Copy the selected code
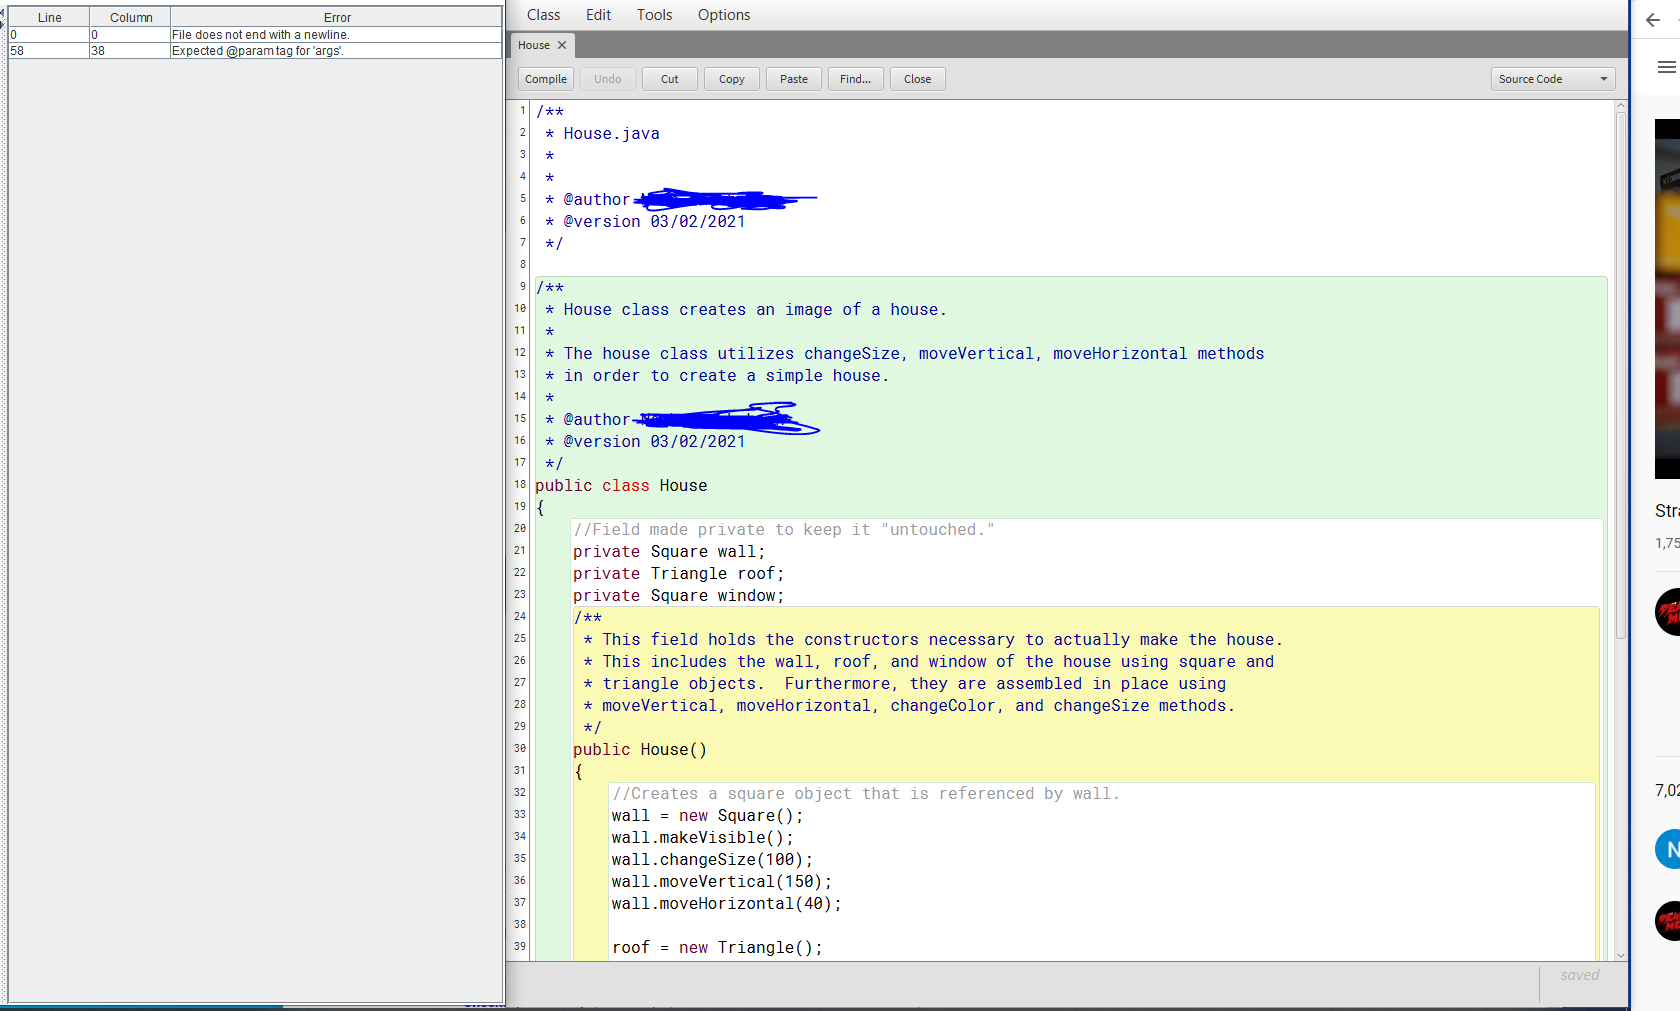 pos(731,79)
